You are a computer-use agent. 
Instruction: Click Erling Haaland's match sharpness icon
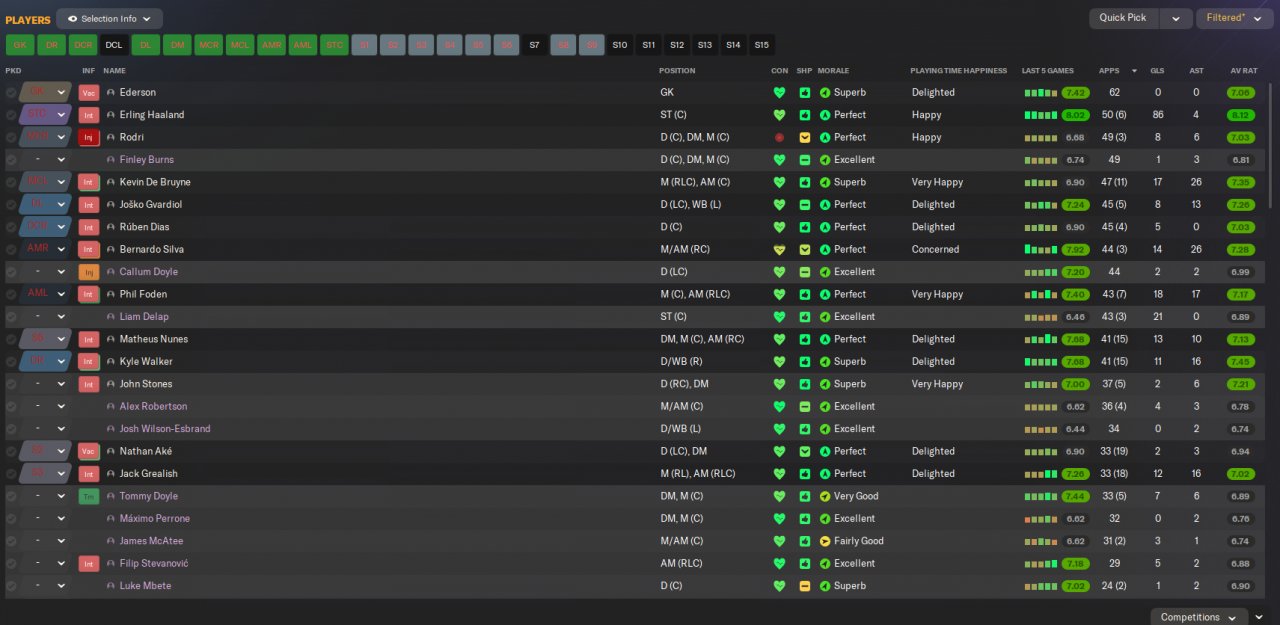click(805, 115)
